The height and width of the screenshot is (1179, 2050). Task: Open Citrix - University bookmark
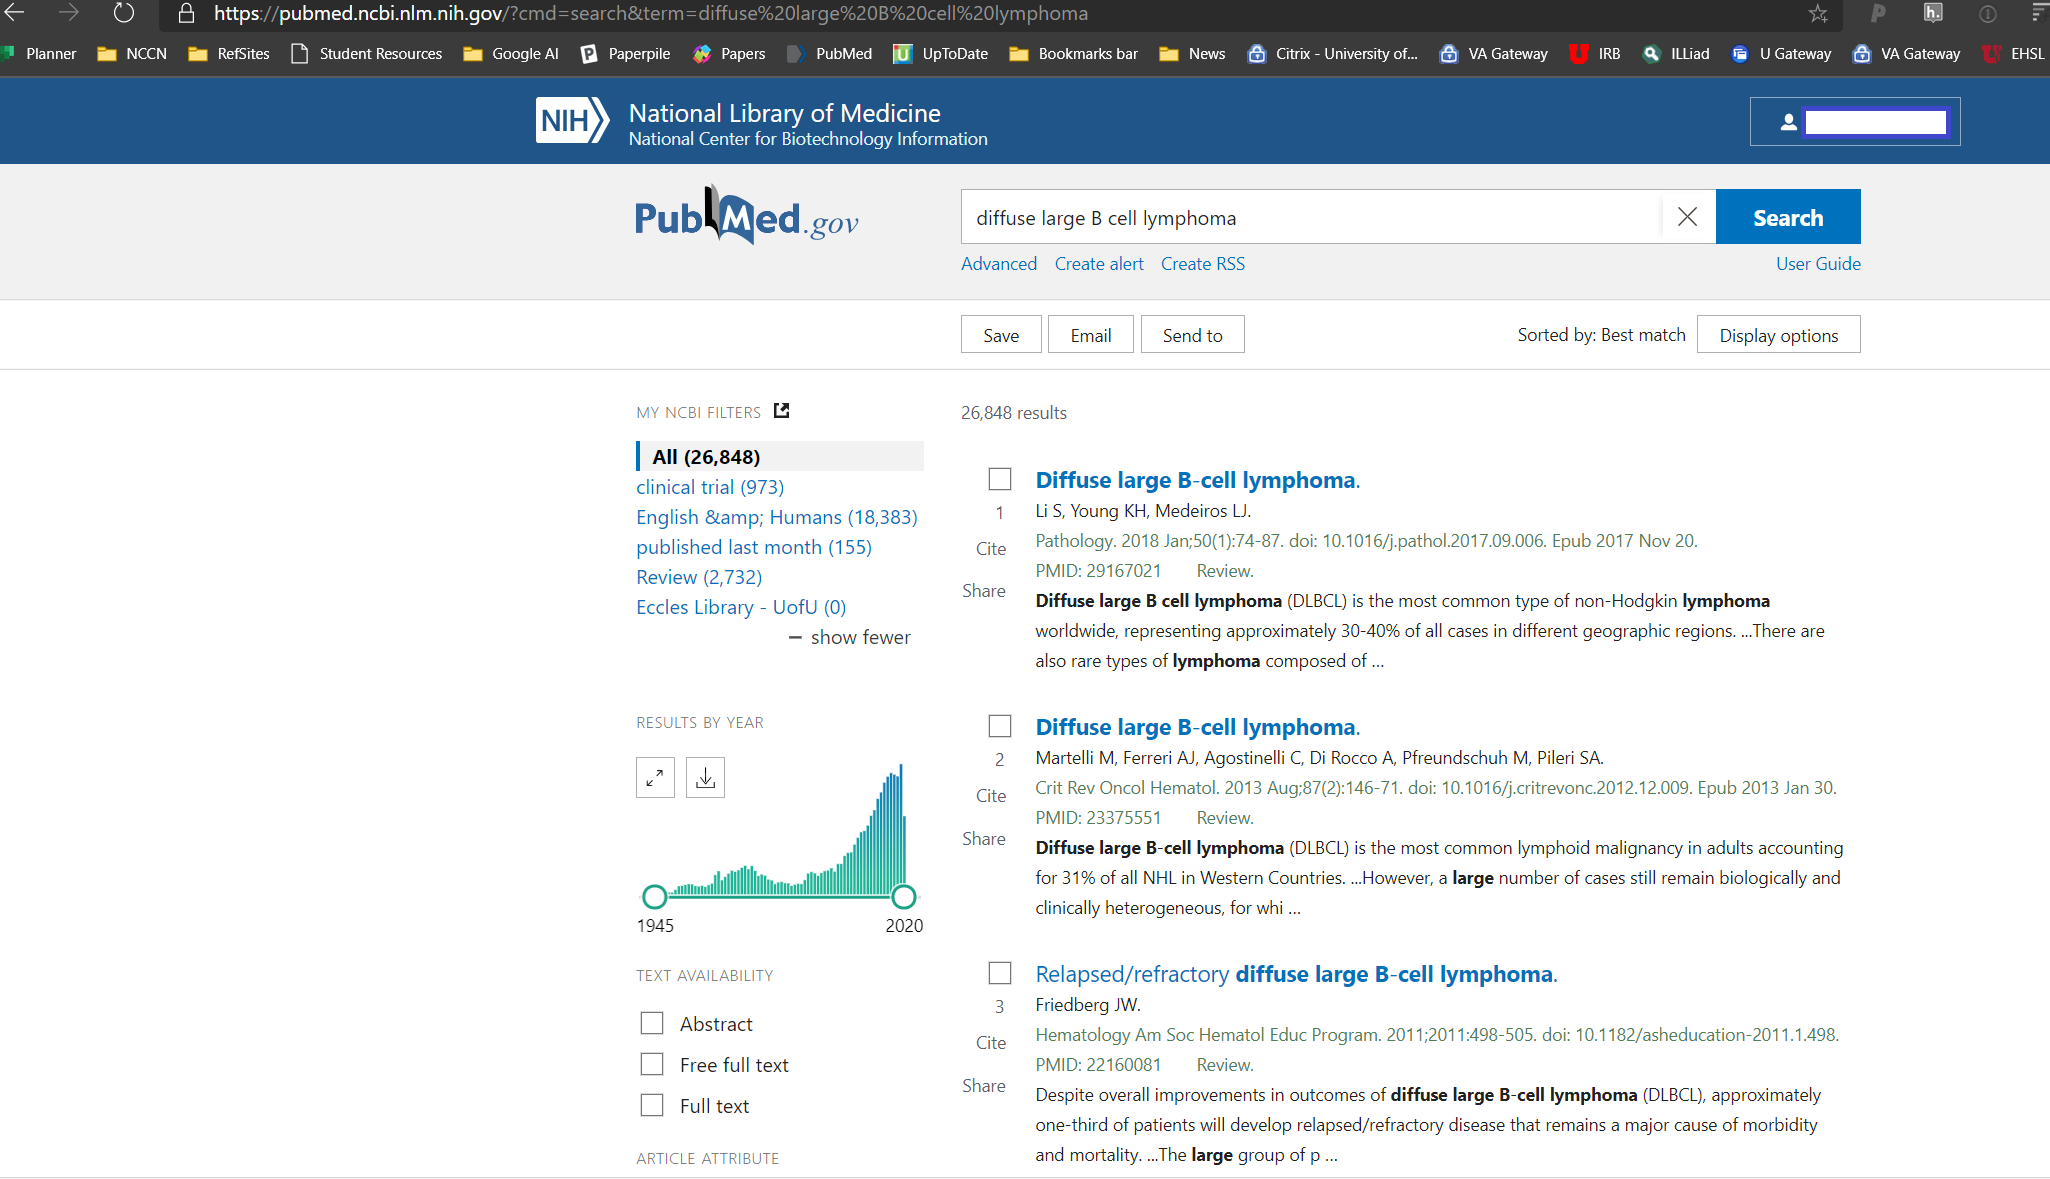pyautogui.click(x=1333, y=54)
